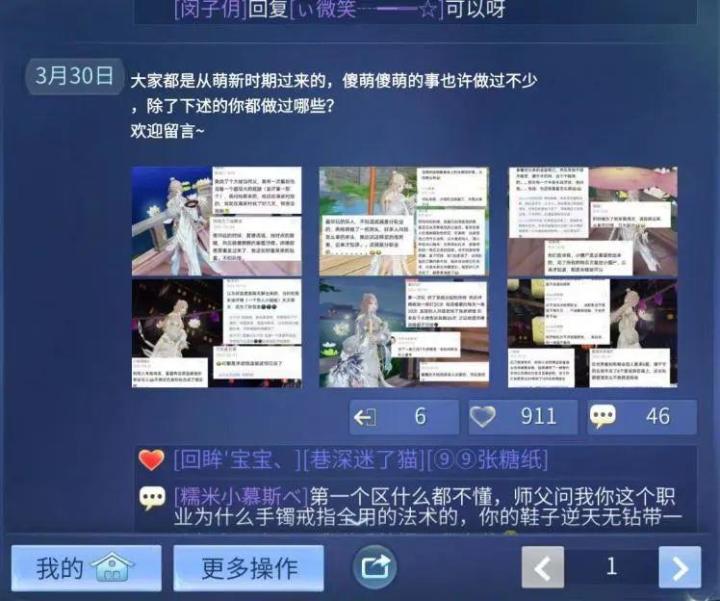Viewport: 720px width, 601px height.
Task: Click post text starting 大家都是从萌新时期过来的
Action: [333, 81]
